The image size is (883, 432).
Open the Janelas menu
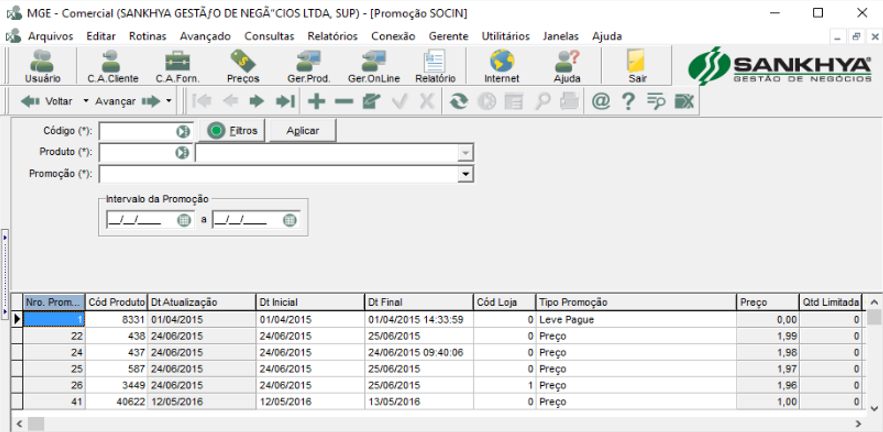point(560,36)
